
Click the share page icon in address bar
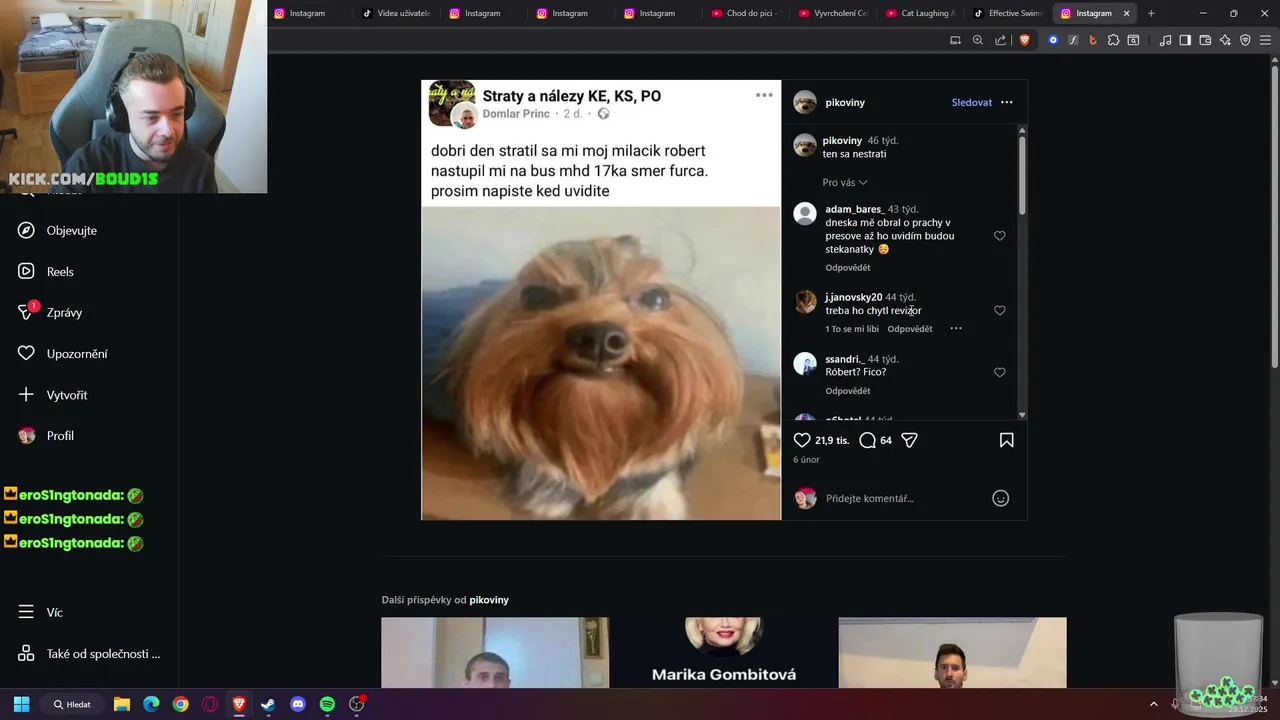click(1001, 40)
